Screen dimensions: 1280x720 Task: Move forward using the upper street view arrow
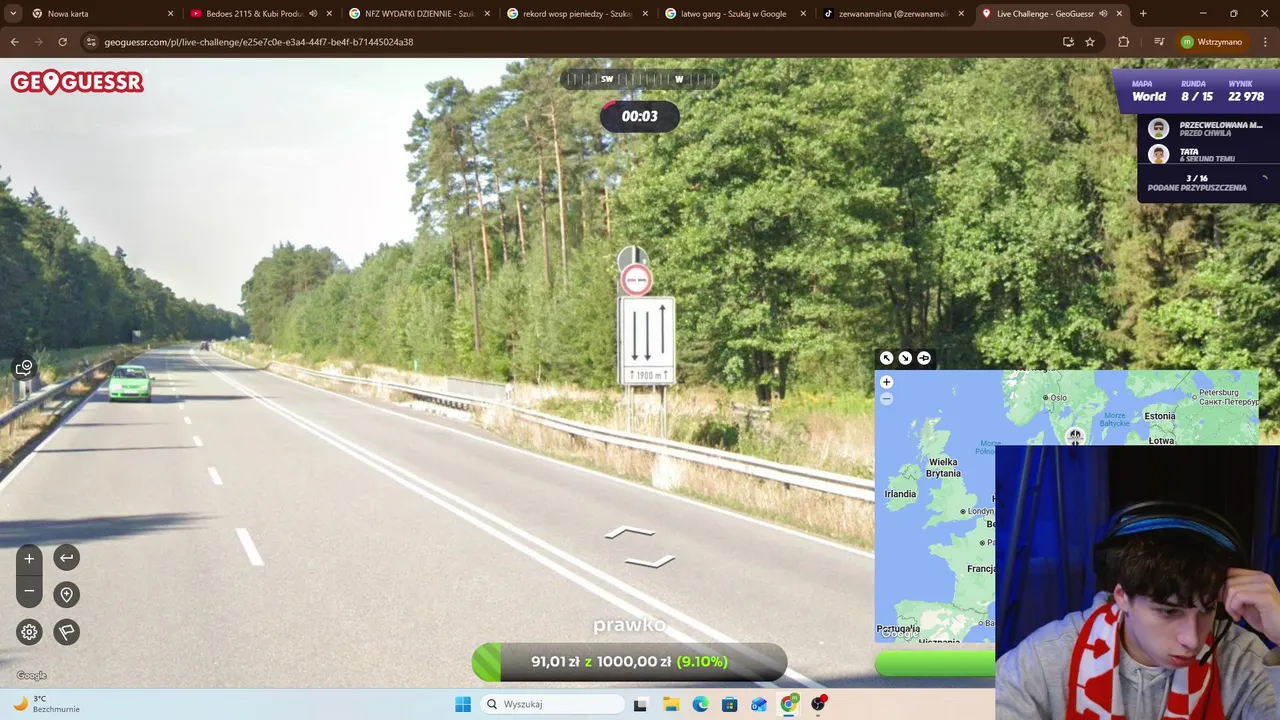(x=630, y=531)
